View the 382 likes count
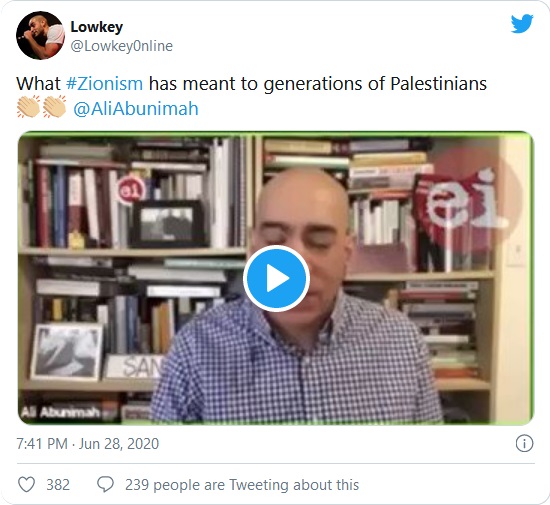 coord(58,485)
